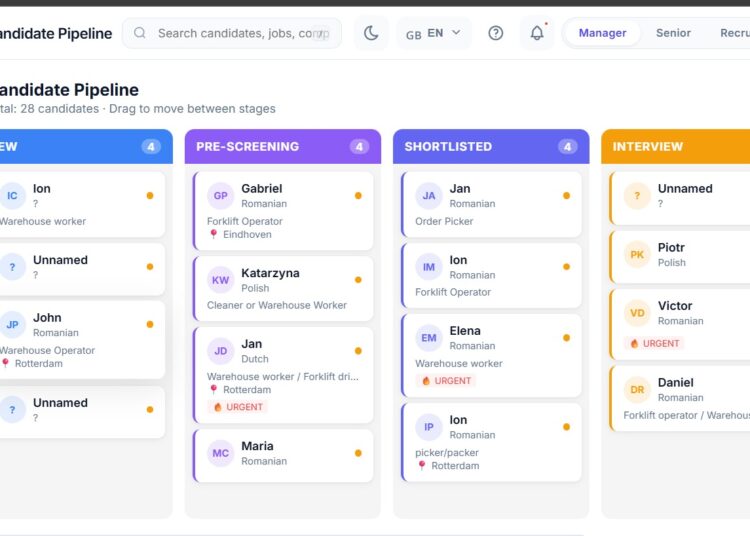Screen dimensions: 750x536
Task: Click the URGENT badge on Elena's card
Action: pyautogui.click(x=446, y=381)
